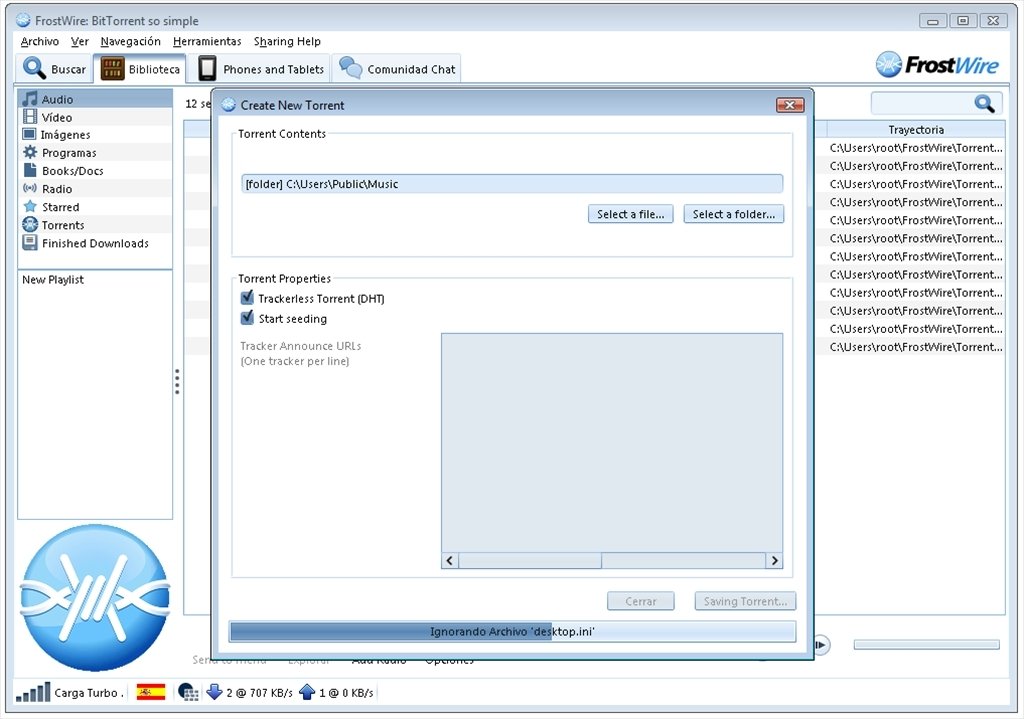Sort by the Trayectoria column header
This screenshot has width=1024, height=719.
[x=916, y=129]
